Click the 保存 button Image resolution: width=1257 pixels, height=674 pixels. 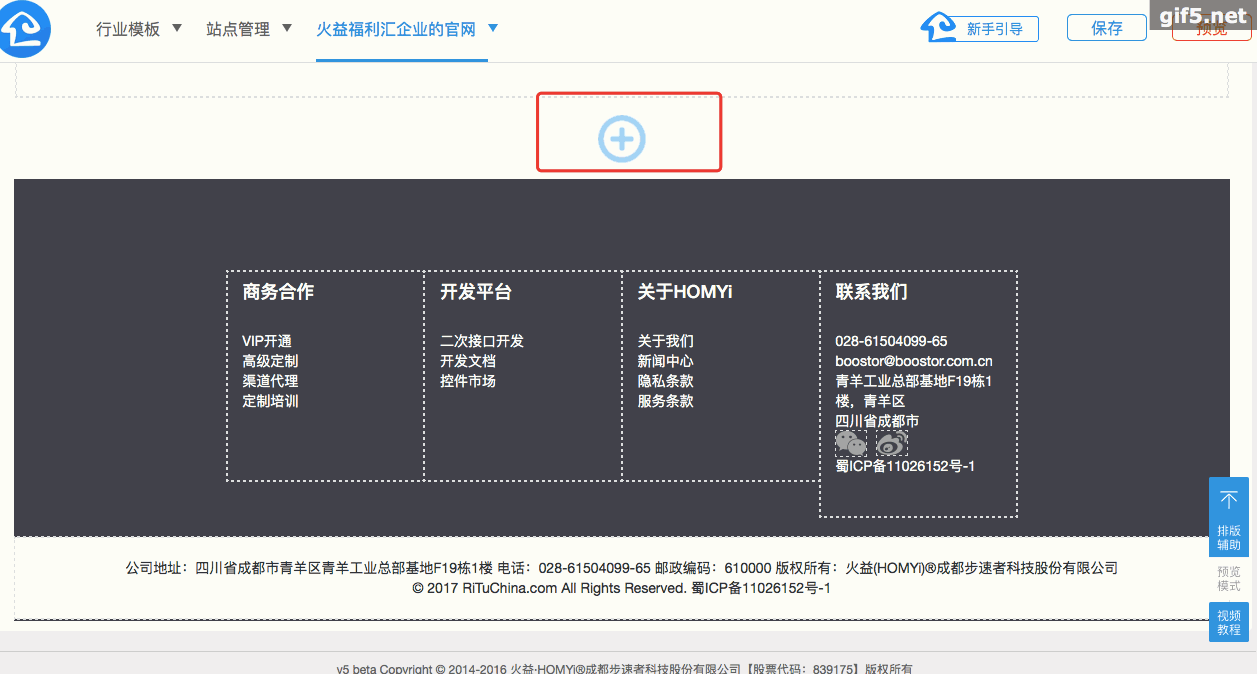pos(1107,28)
